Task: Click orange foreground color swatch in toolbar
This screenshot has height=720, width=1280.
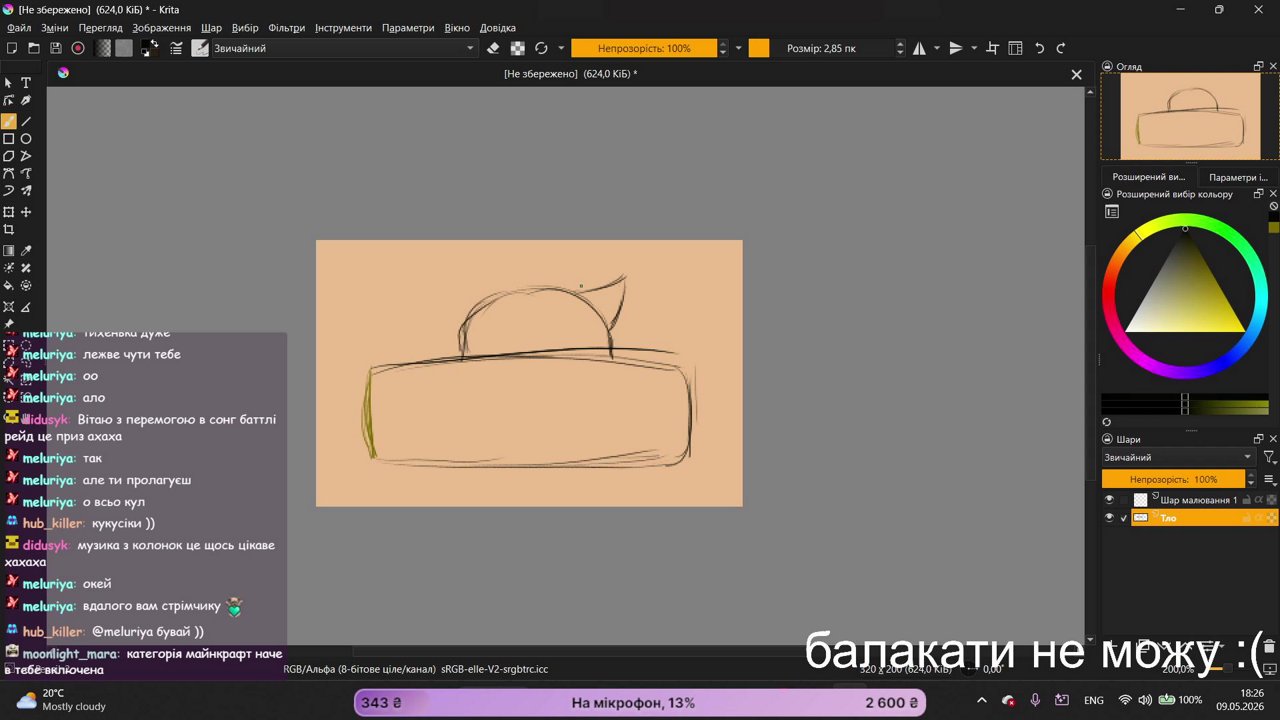Action: click(x=759, y=48)
